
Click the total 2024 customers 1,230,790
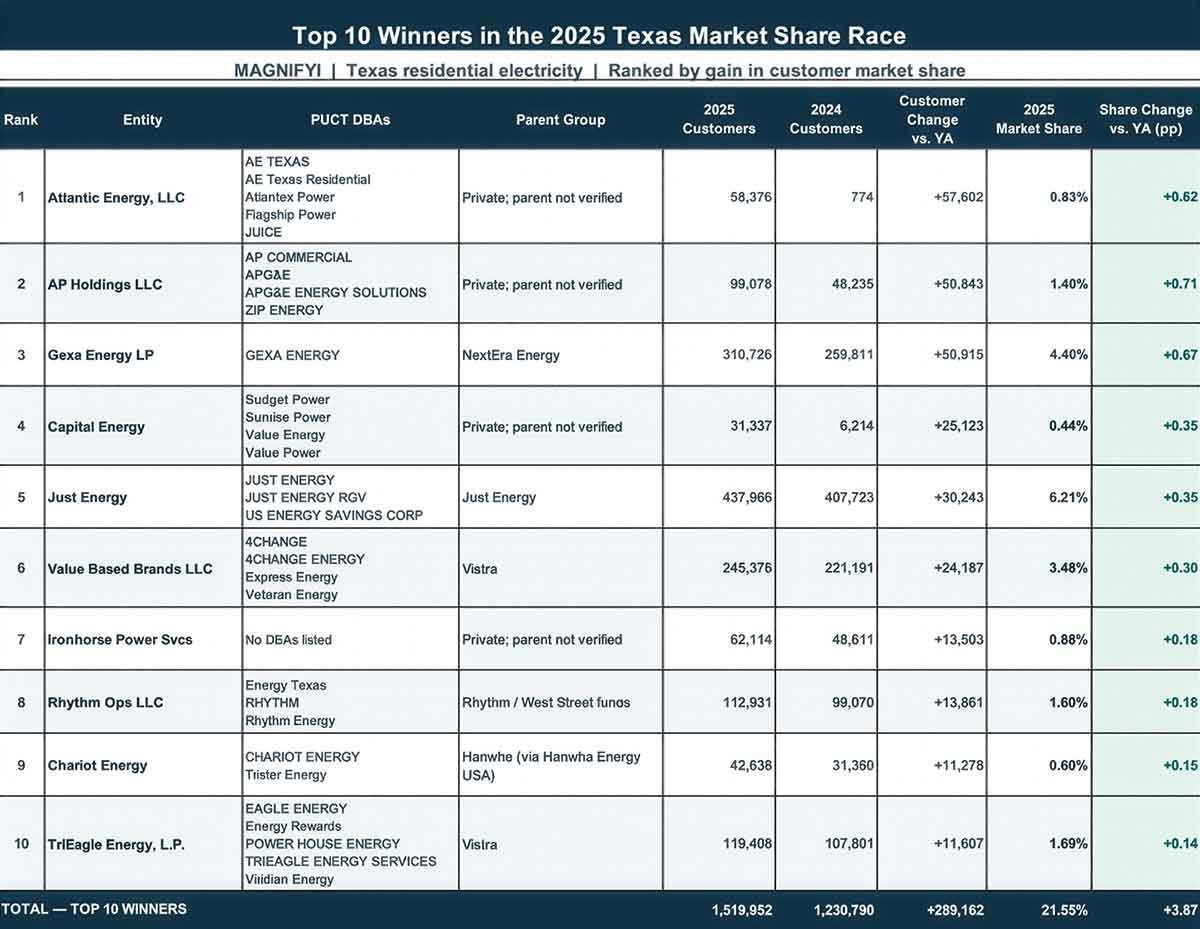coord(844,910)
